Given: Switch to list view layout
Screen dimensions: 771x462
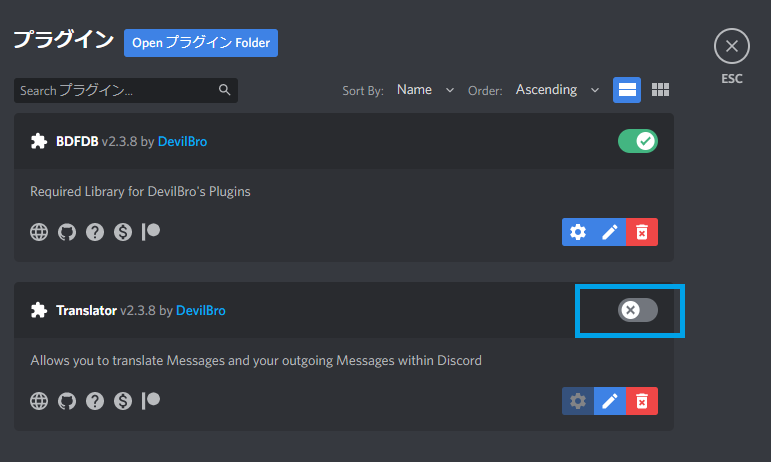Looking at the screenshot, I should (x=627, y=90).
